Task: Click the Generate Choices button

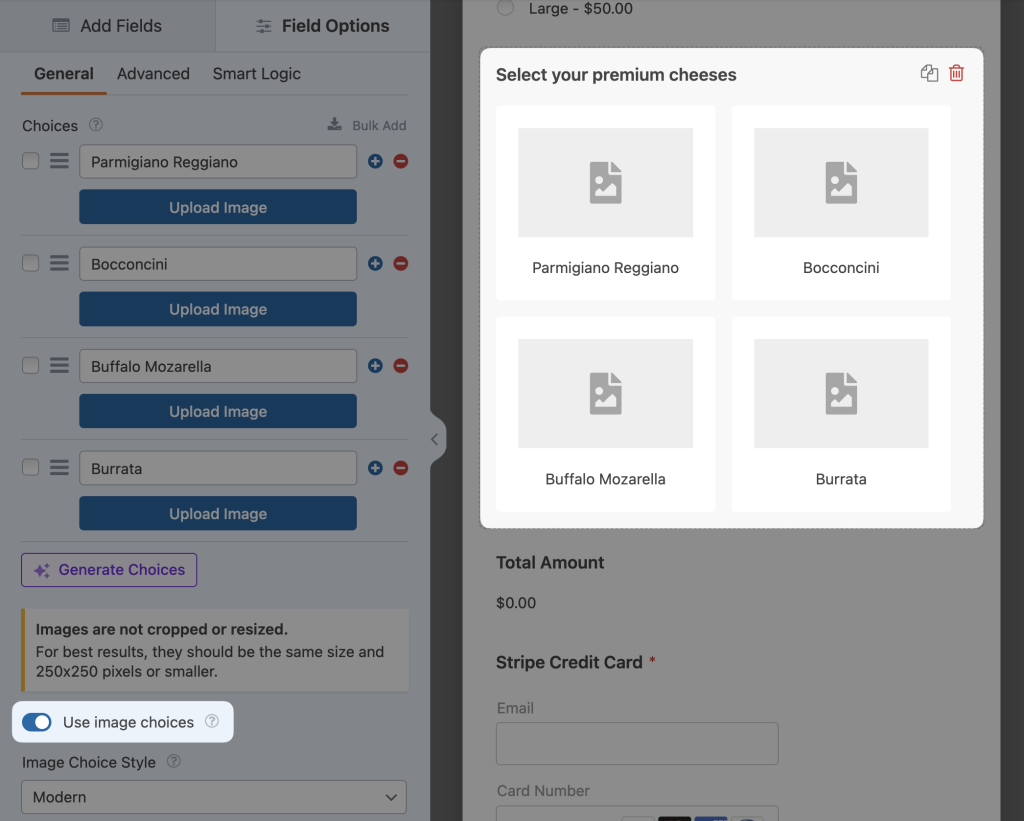Action: click(108, 569)
